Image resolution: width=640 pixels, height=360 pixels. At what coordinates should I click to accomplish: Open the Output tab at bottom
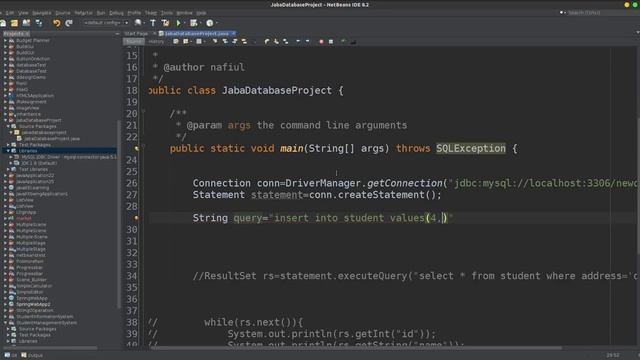pyautogui.click(x=32, y=356)
